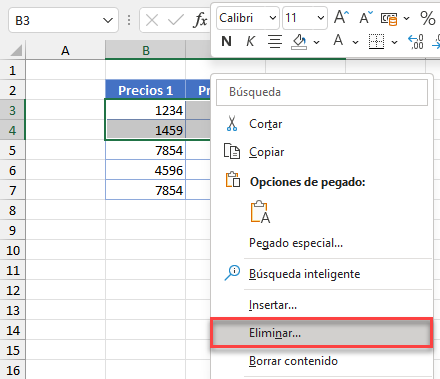Choose Eliminar... from context menu
This screenshot has width=440, height=379.
[322, 333]
